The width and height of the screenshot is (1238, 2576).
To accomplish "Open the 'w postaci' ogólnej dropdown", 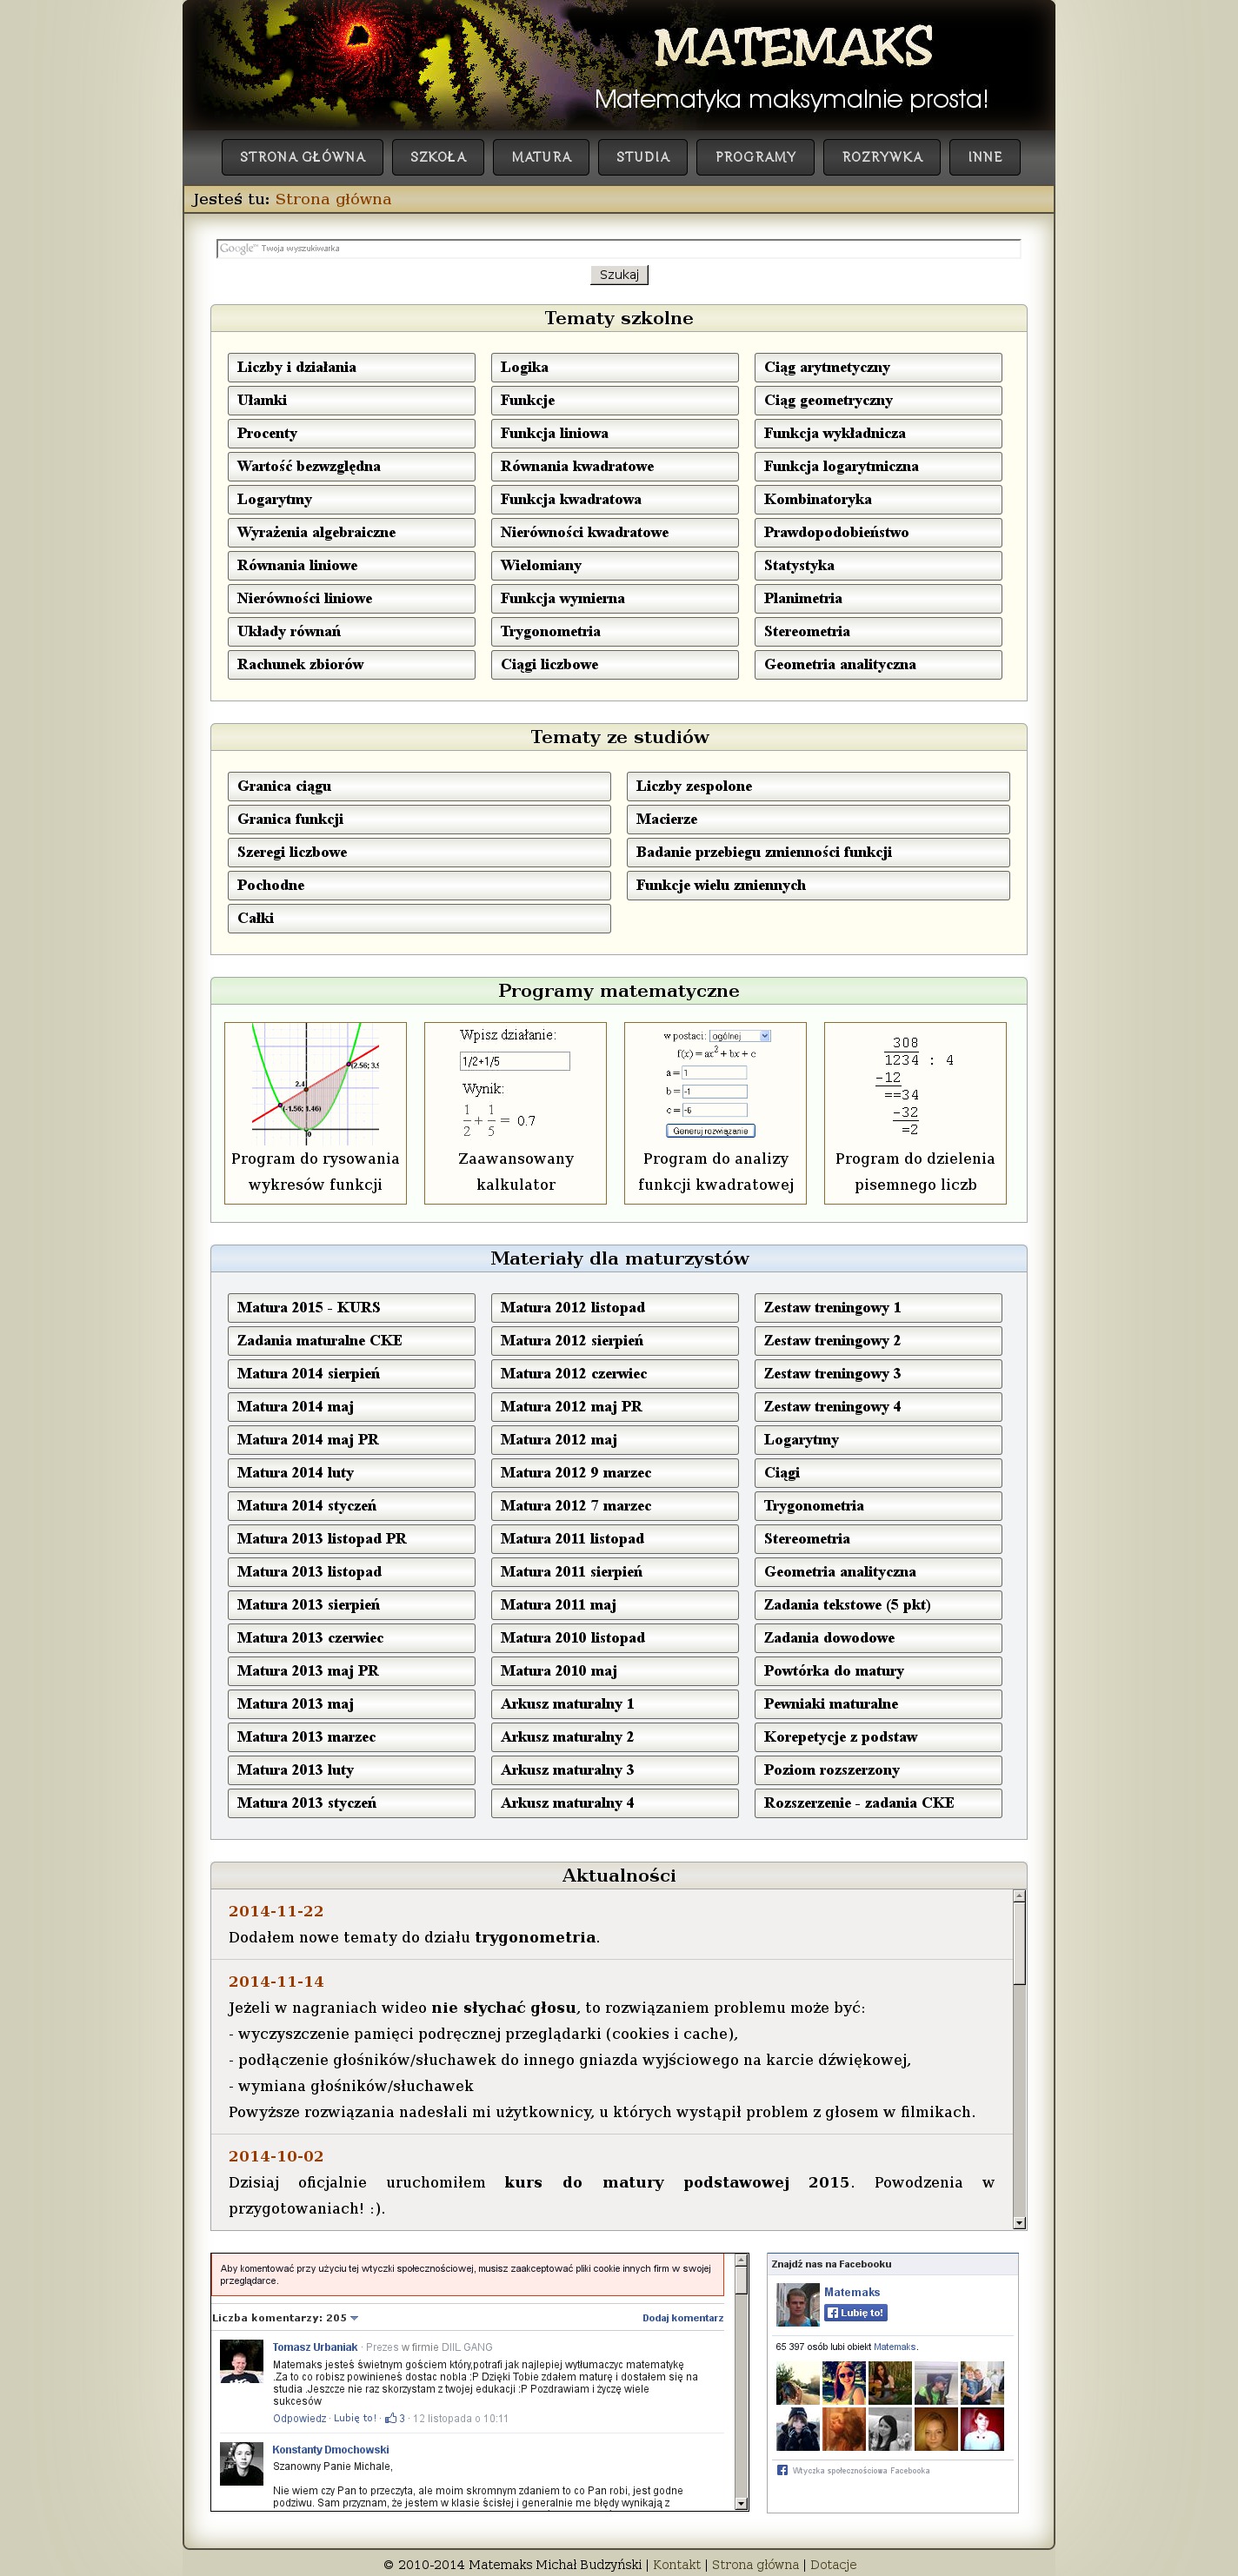I will pos(740,1036).
